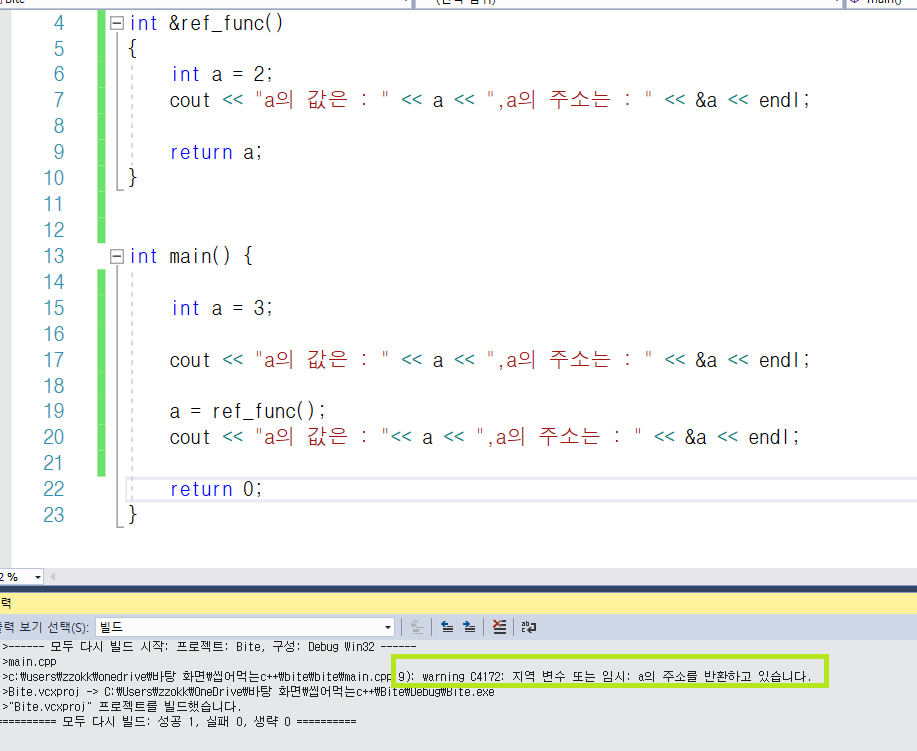This screenshot has width=917, height=751.
Task: Clear all output with the red X icon
Action: pyautogui.click(x=499, y=627)
